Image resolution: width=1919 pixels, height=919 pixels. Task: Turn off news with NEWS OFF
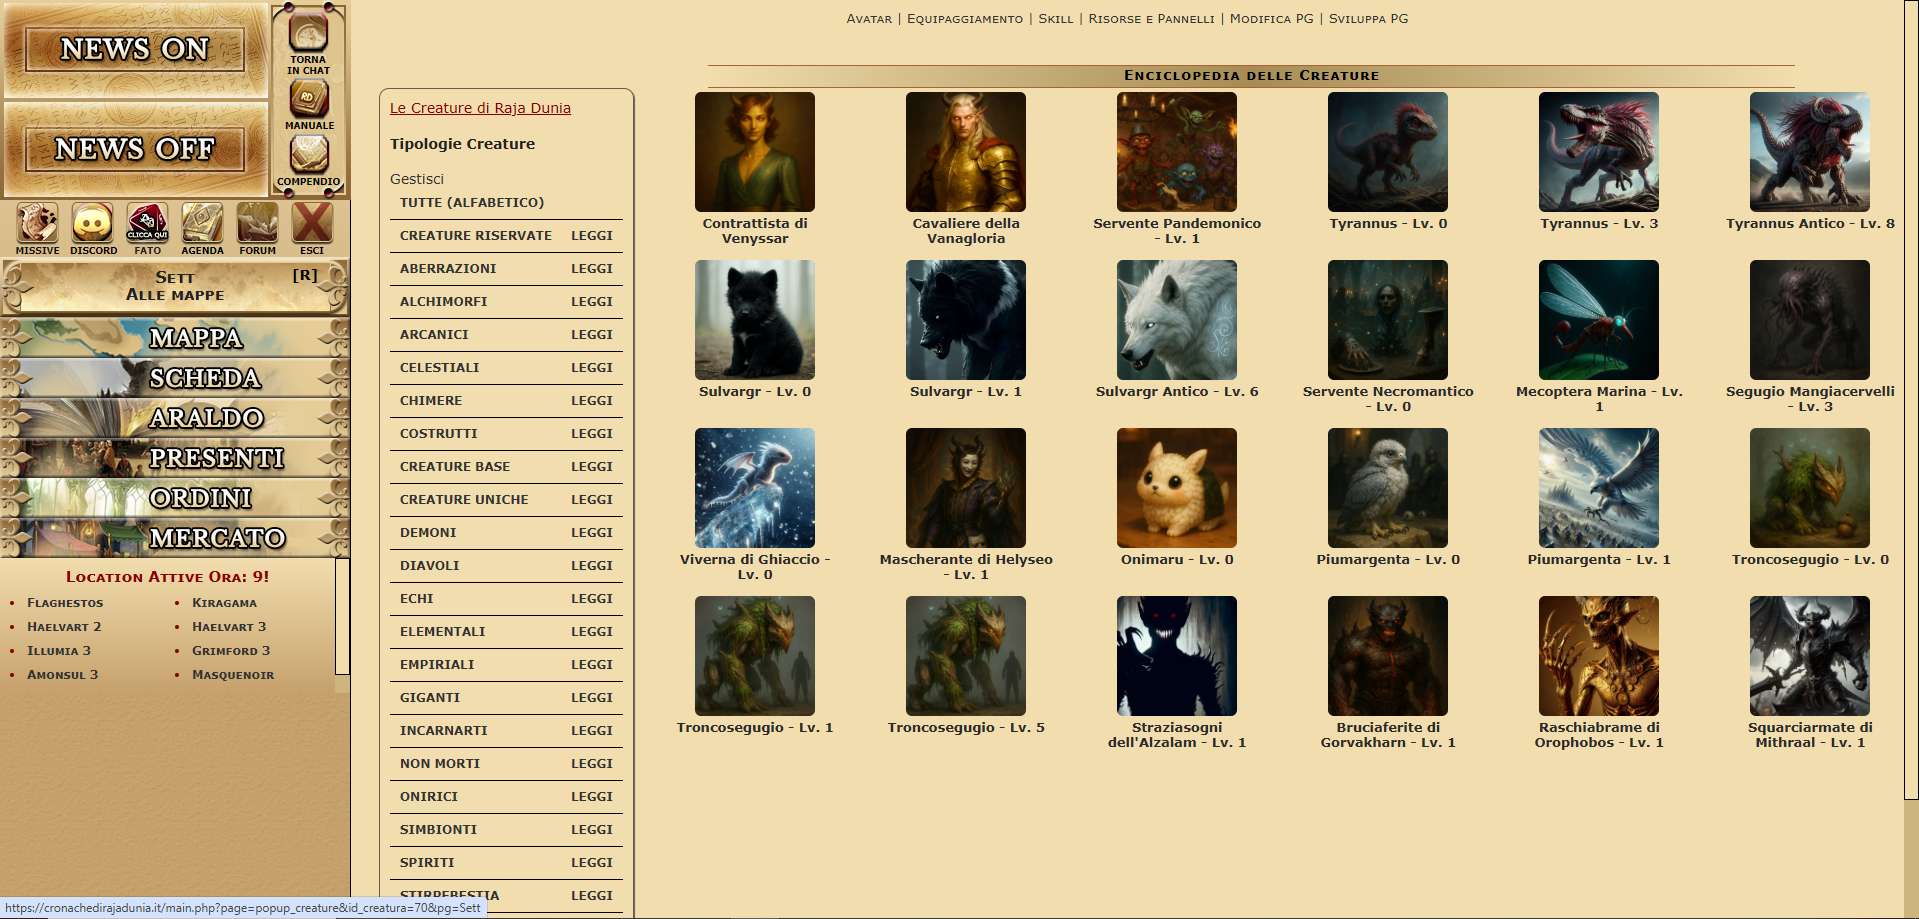coord(135,149)
